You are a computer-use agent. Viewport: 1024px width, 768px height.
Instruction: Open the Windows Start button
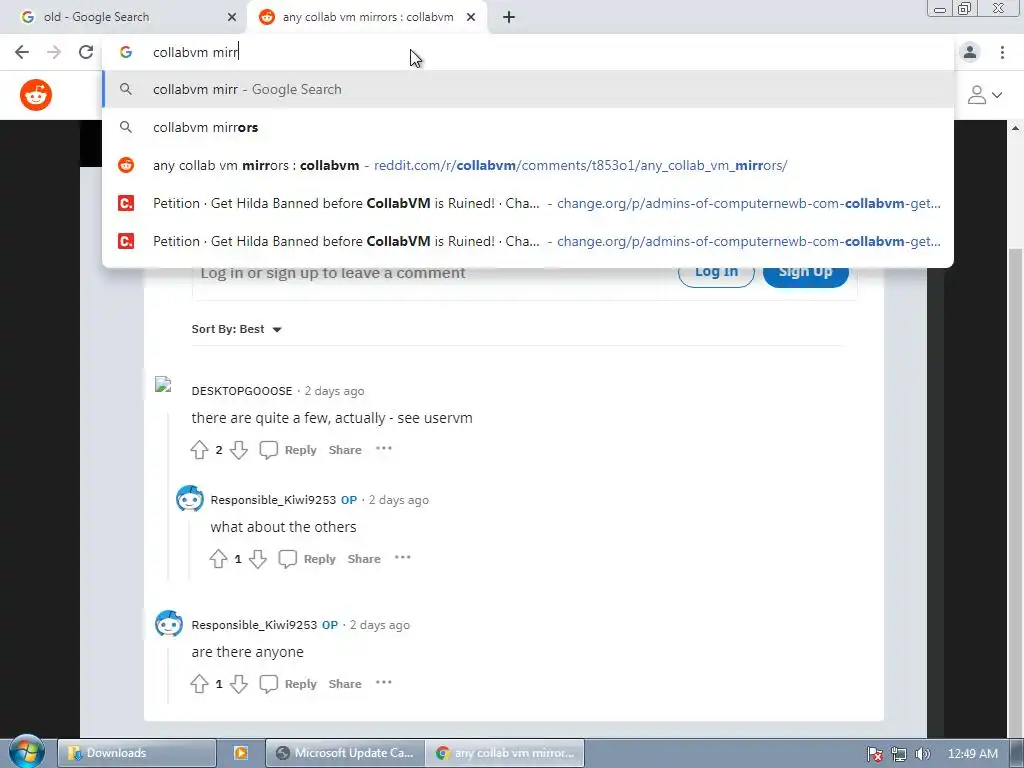(26, 752)
